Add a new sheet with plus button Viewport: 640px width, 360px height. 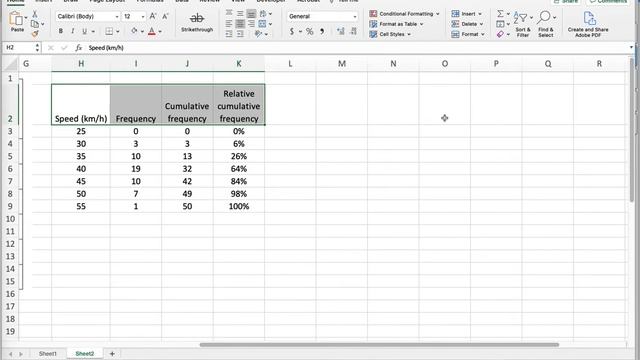click(x=112, y=353)
